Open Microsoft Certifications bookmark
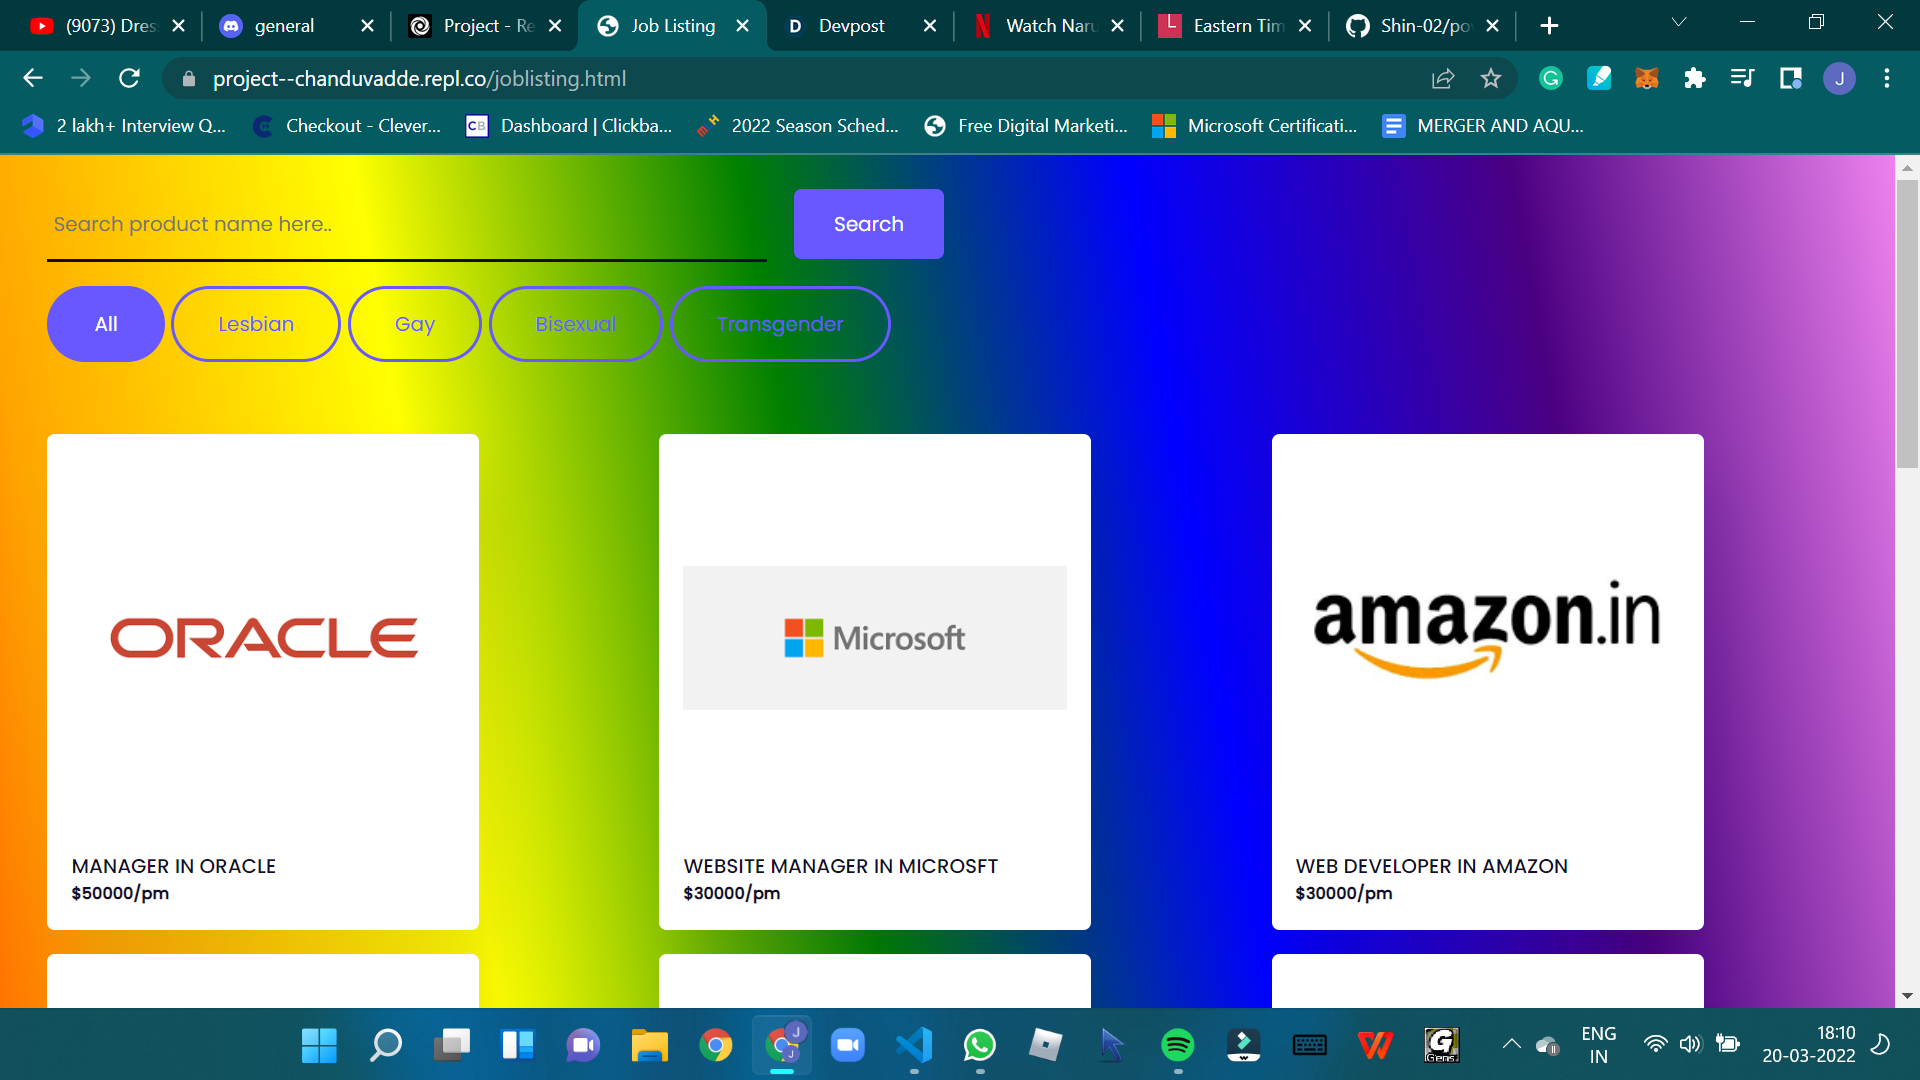Screen dimensions: 1920x1080 click(1256, 126)
